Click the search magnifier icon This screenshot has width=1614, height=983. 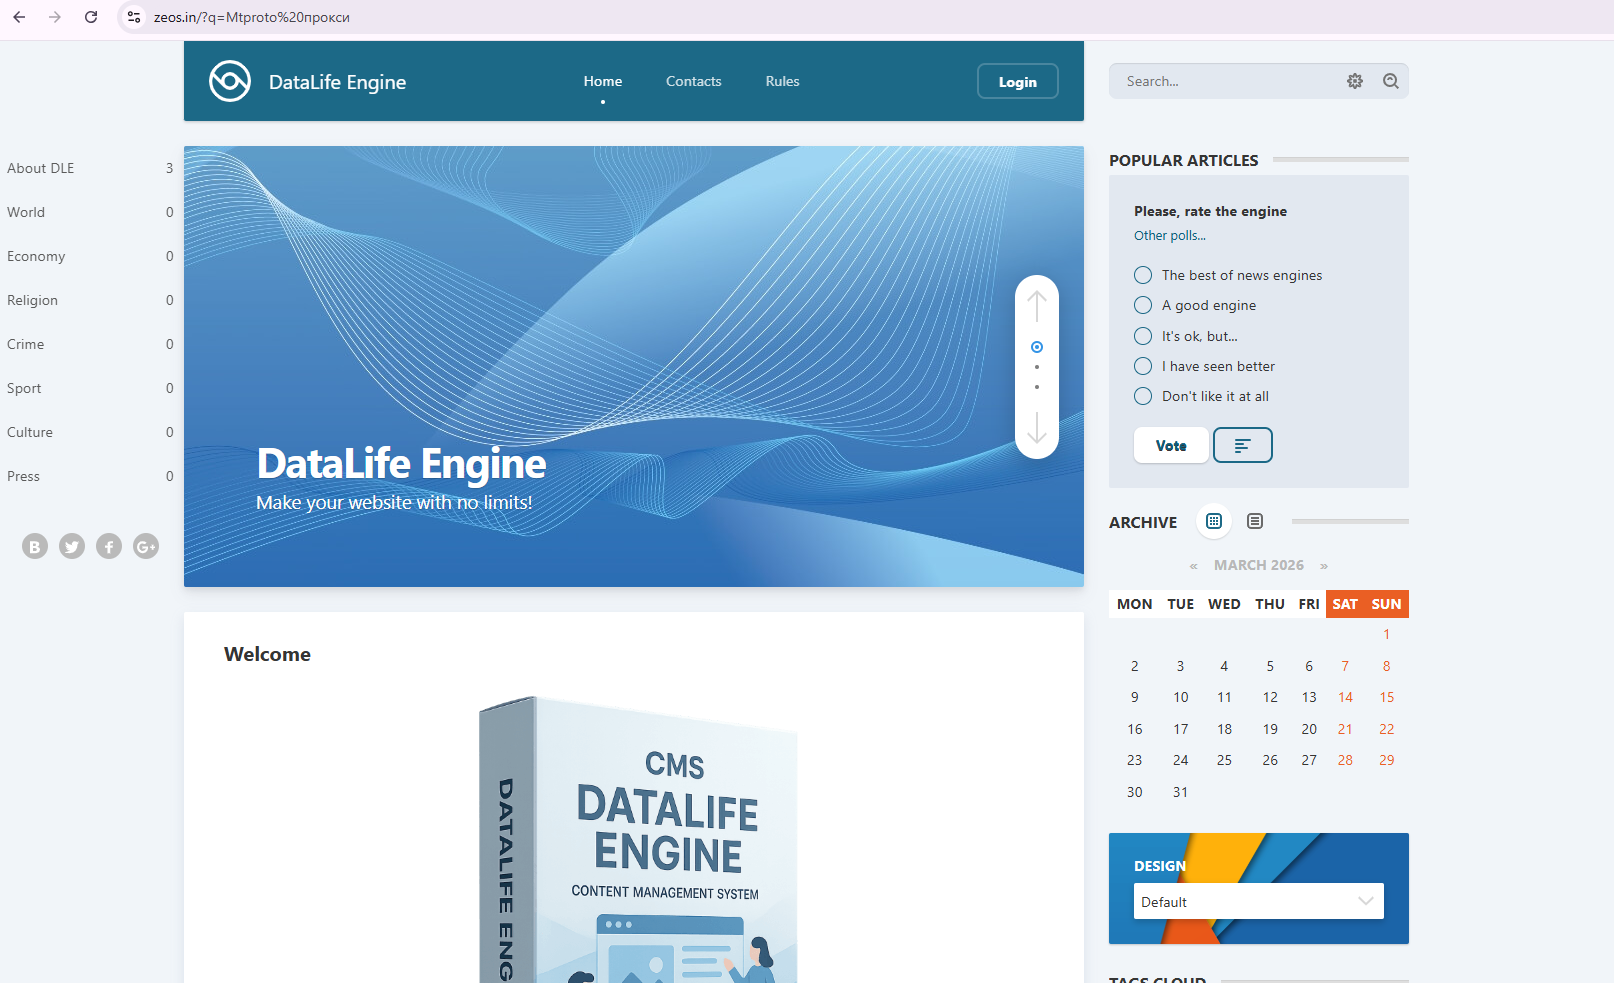pyautogui.click(x=1391, y=81)
